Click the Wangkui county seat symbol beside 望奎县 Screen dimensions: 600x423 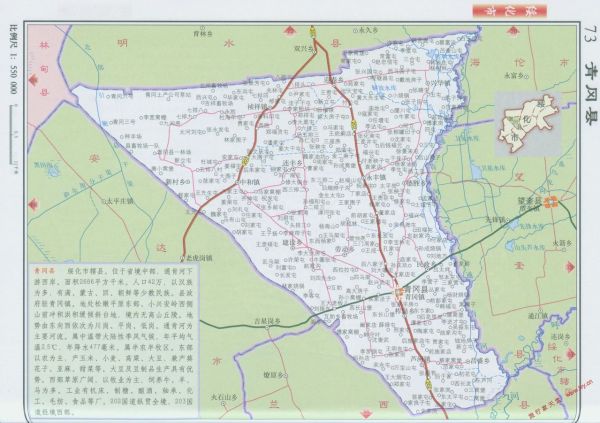click(x=551, y=202)
